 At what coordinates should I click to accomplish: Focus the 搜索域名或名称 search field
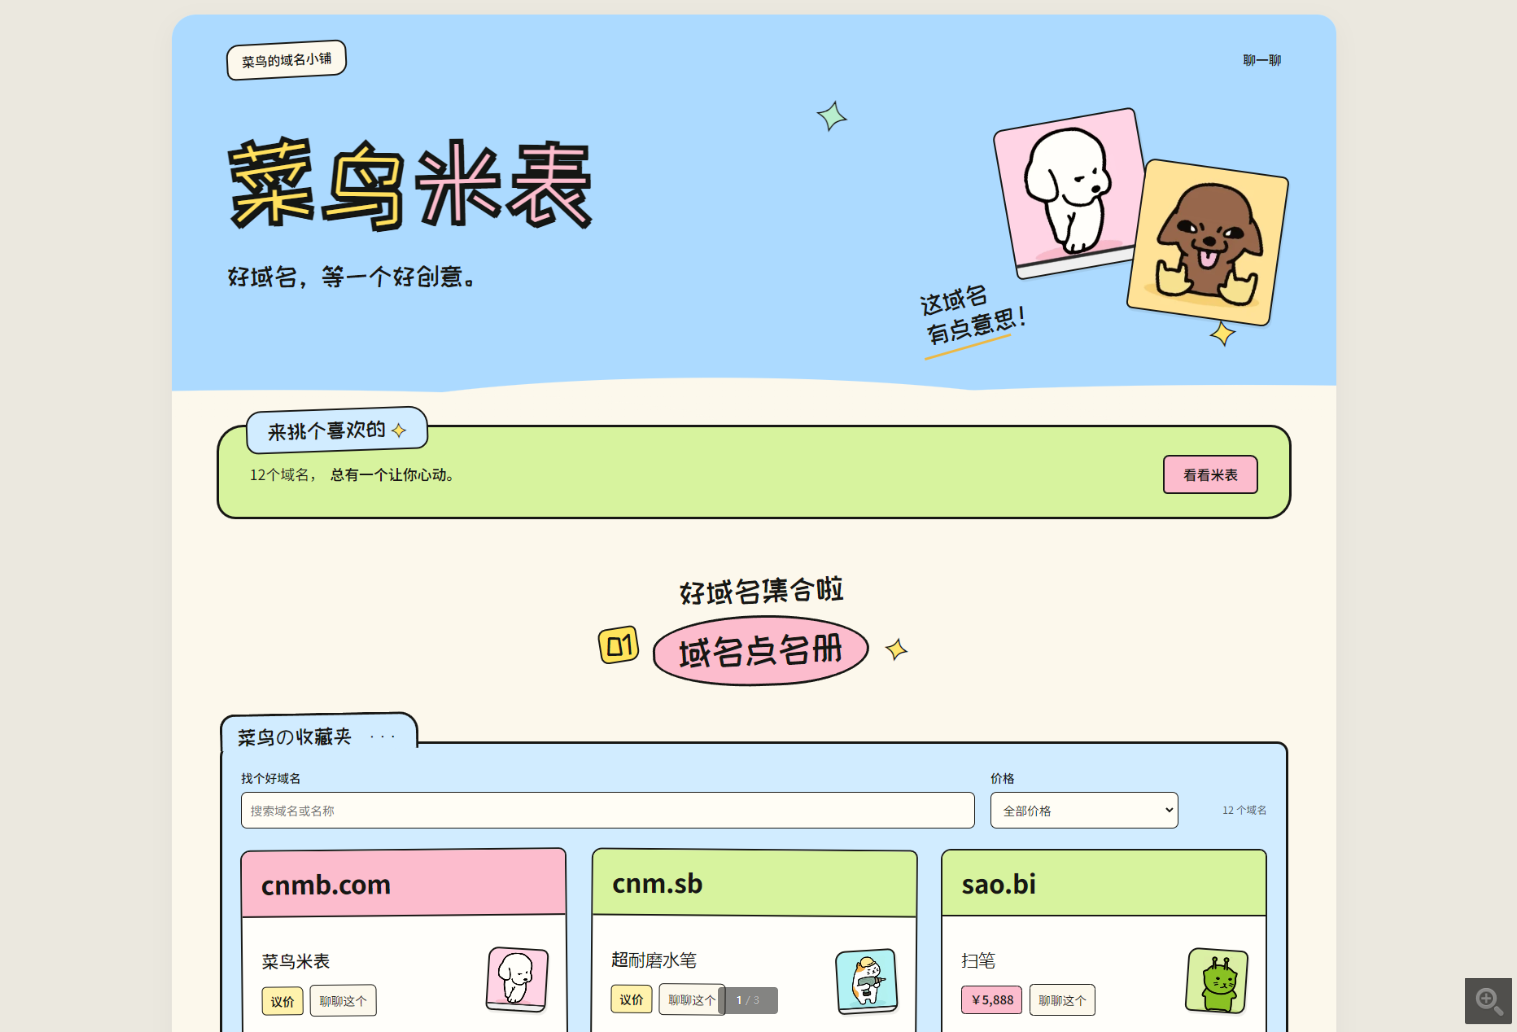[x=607, y=811]
